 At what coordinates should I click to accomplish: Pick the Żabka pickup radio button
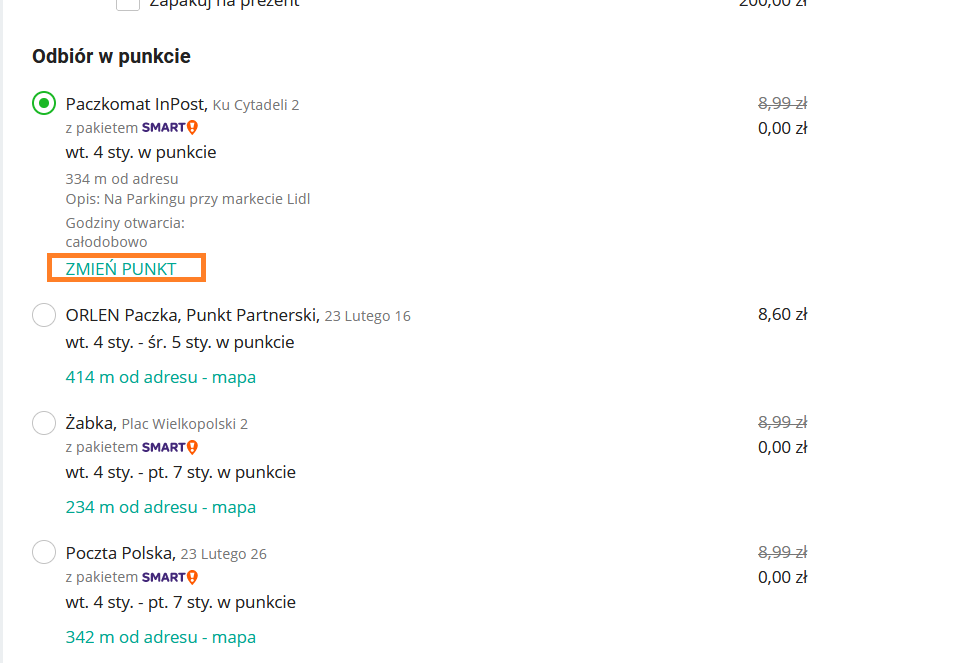[x=44, y=423]
